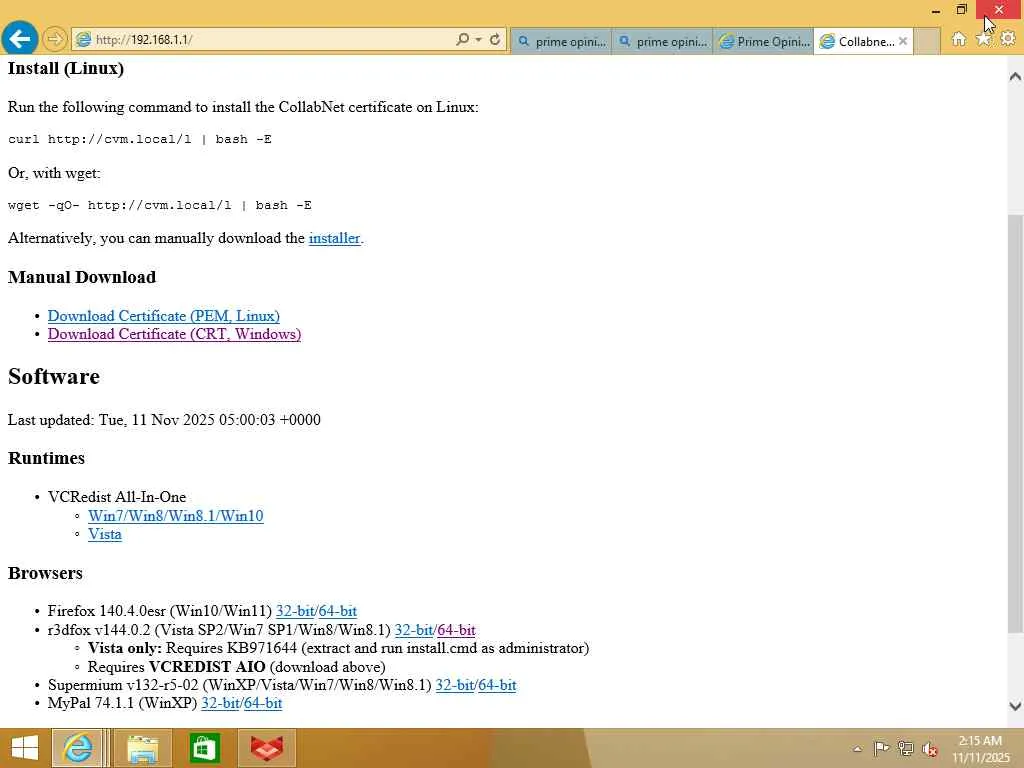
Task: Click the network tray icon
Action: [905, 748]
